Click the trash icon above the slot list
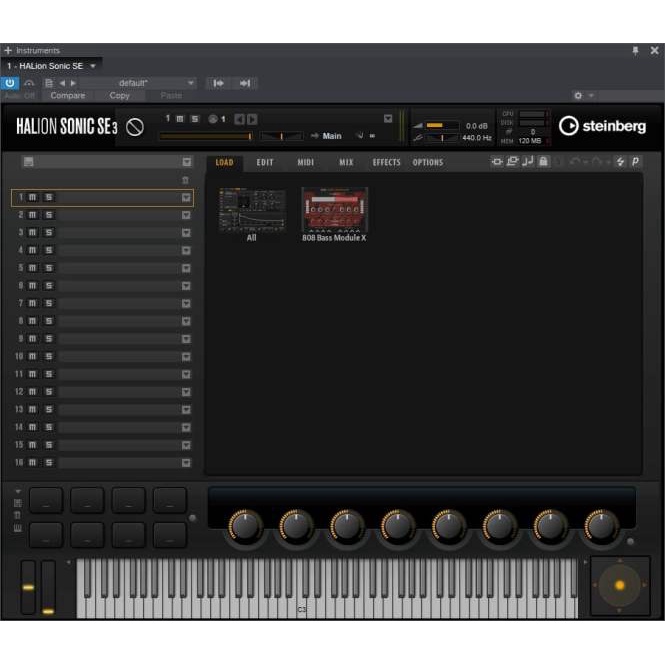The image size is (665, 665). 186,180
